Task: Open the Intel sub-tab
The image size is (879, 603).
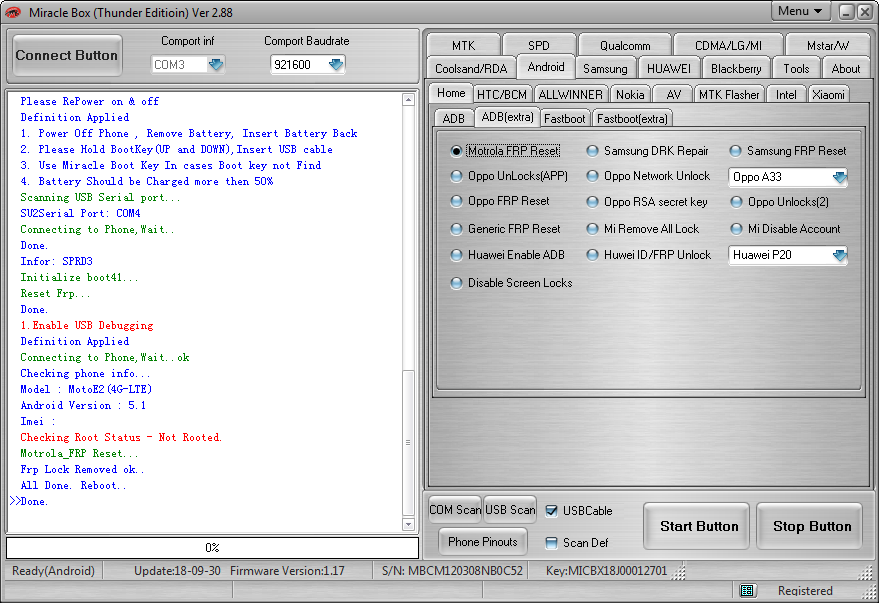Action: point(786,95)
